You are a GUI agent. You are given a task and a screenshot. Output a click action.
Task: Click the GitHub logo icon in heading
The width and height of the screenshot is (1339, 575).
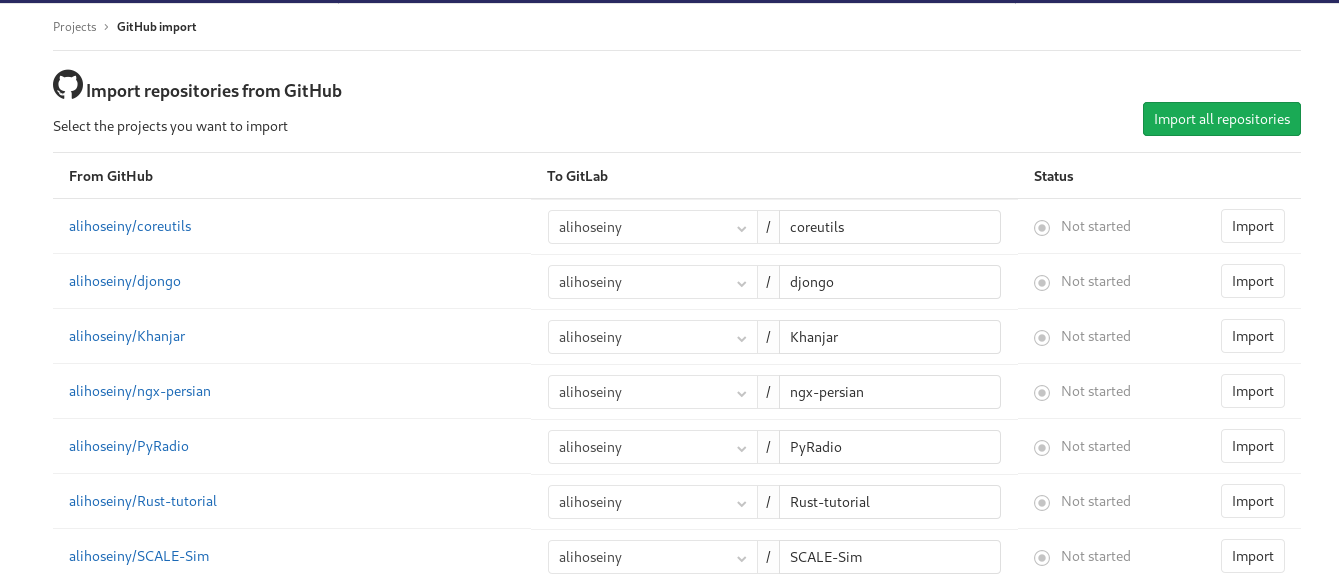(68, 85)
